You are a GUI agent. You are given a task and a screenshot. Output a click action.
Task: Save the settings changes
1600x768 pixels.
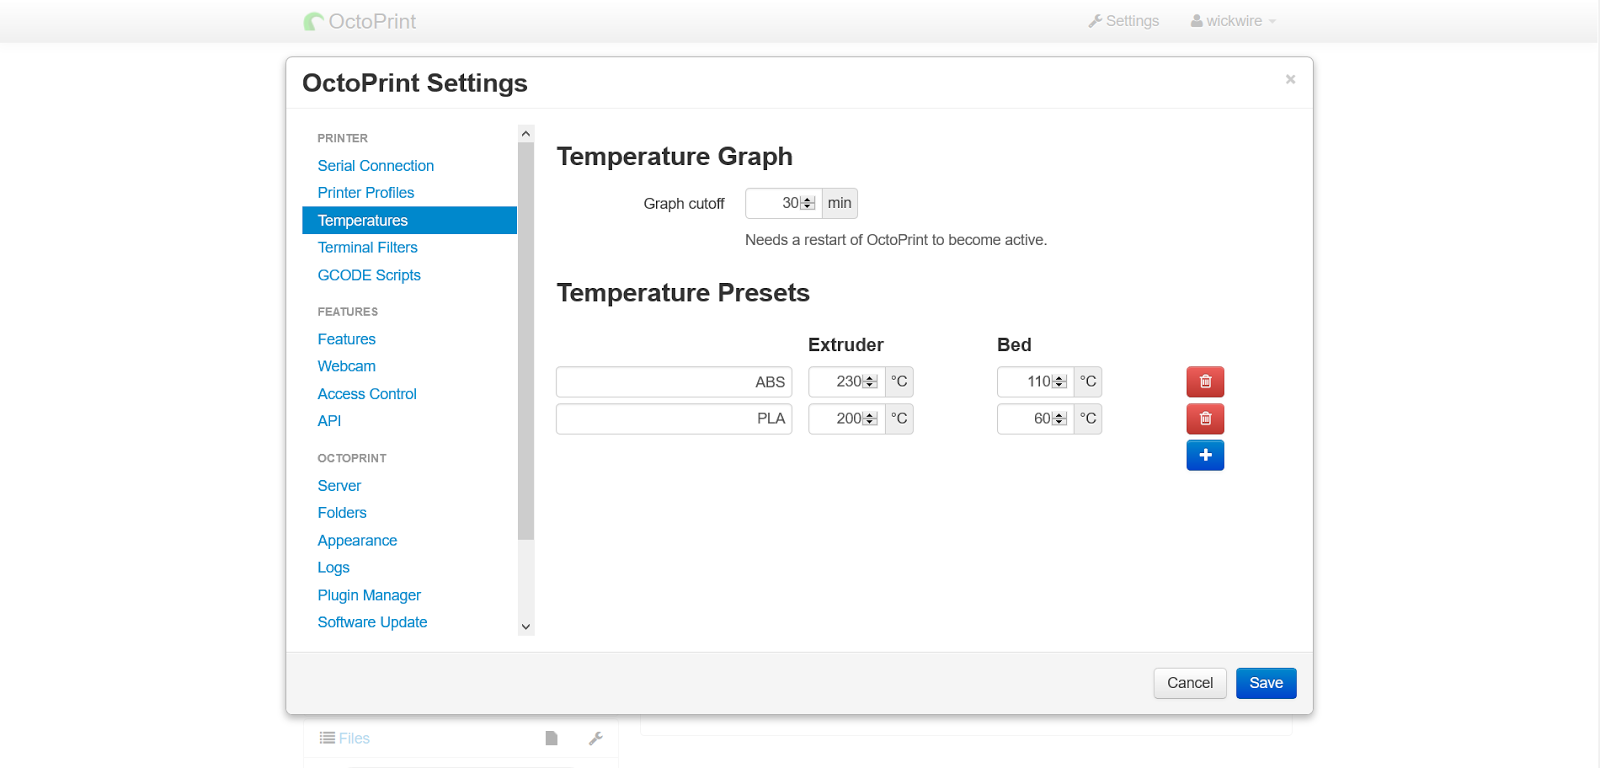1266,683
